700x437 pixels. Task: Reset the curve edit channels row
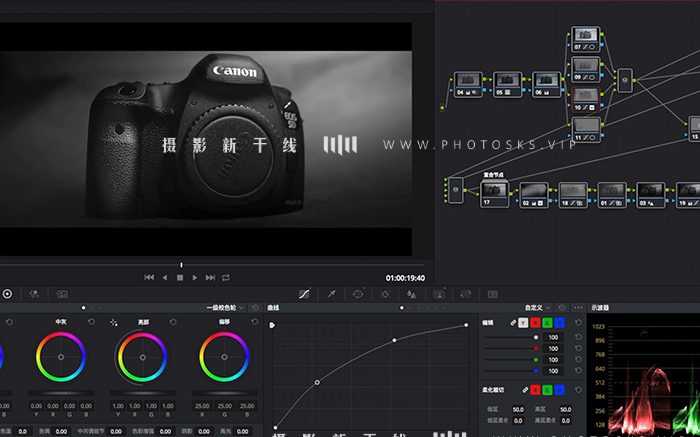[x=579, y=322]
